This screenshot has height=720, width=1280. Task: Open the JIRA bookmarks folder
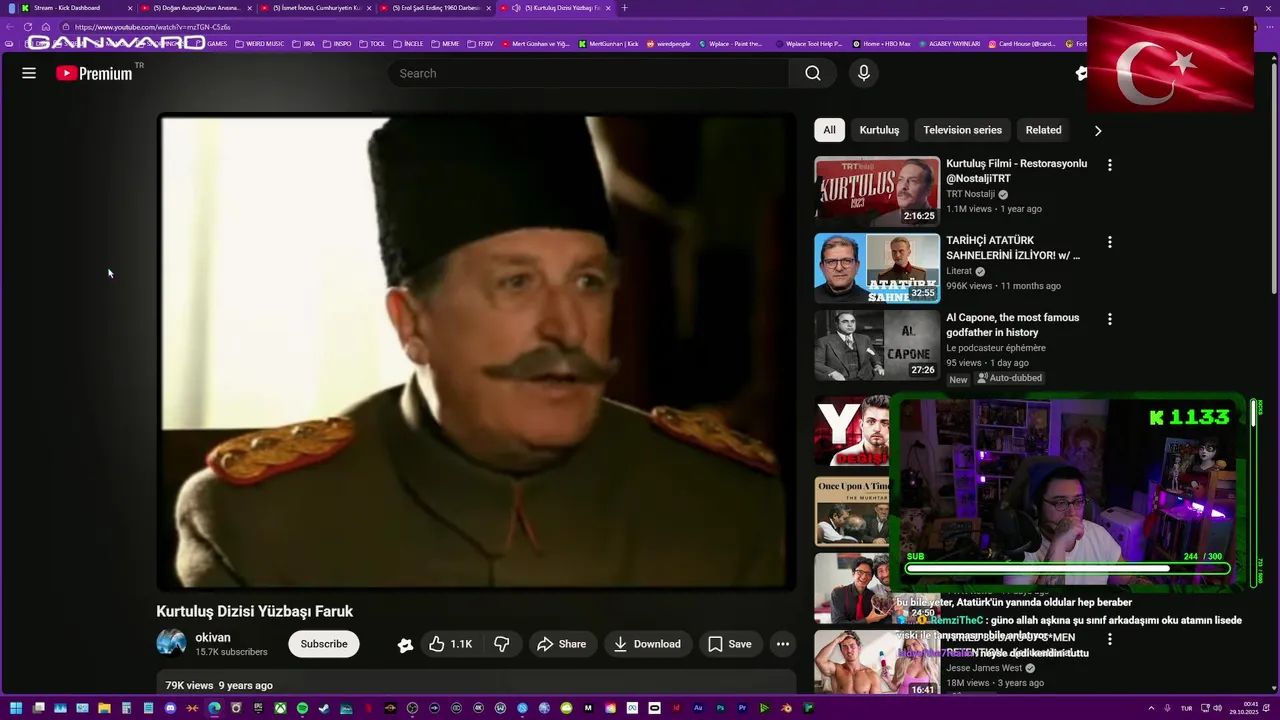tap(303, 44)
